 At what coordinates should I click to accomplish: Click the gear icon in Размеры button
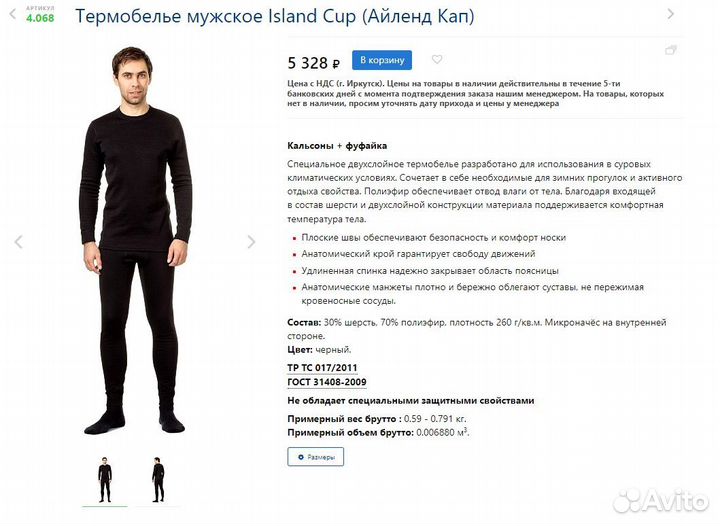301,457
